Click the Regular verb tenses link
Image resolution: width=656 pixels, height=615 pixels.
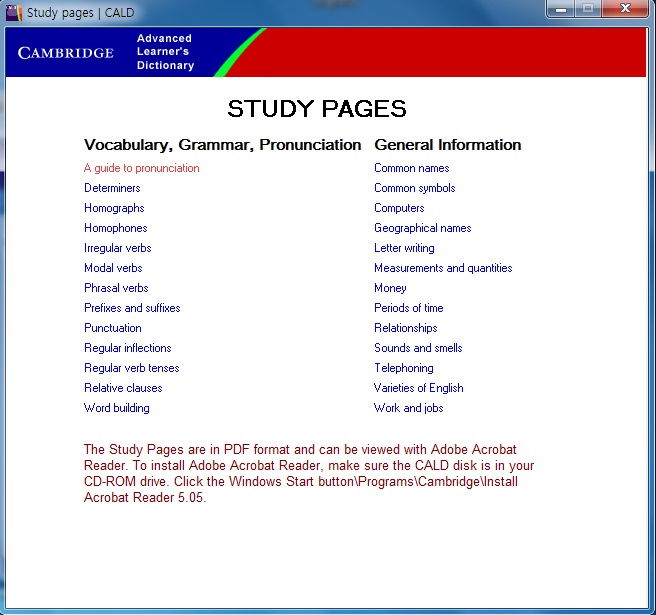[x=132, y=368]
